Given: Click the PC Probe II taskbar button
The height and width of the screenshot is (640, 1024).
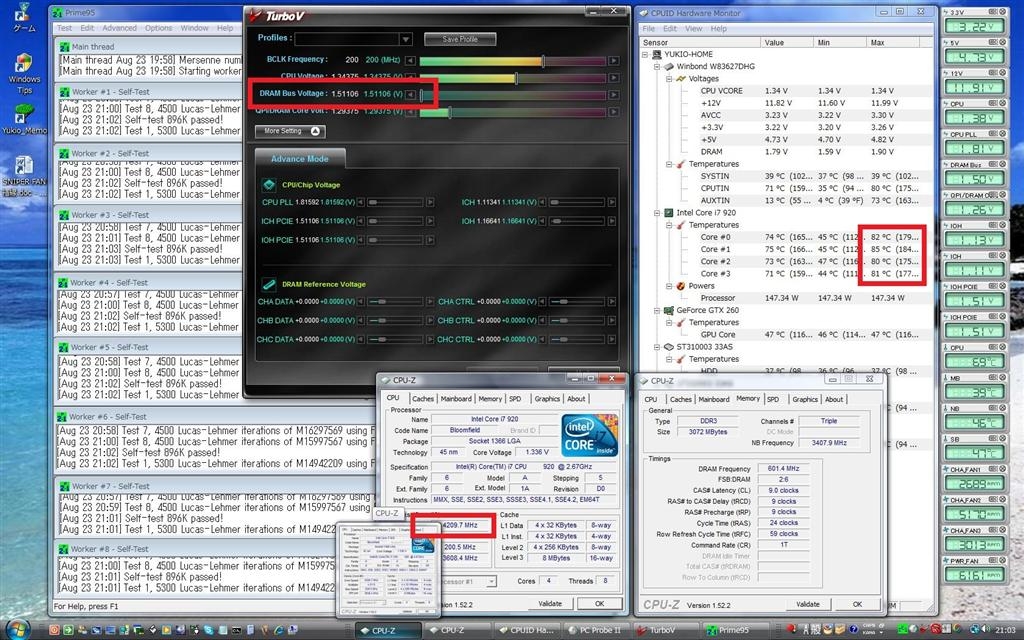Looking at the screenshot, I should point(593,630).
